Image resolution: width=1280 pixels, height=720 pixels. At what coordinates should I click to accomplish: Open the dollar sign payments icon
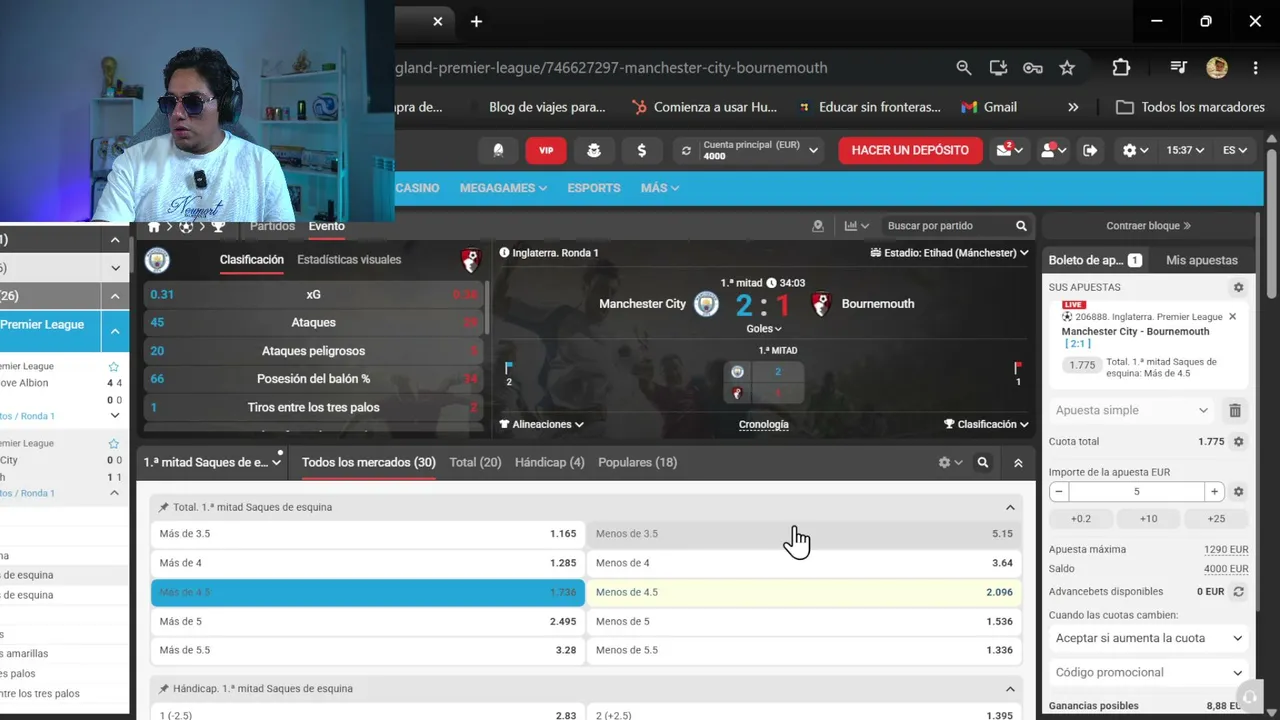642,150
